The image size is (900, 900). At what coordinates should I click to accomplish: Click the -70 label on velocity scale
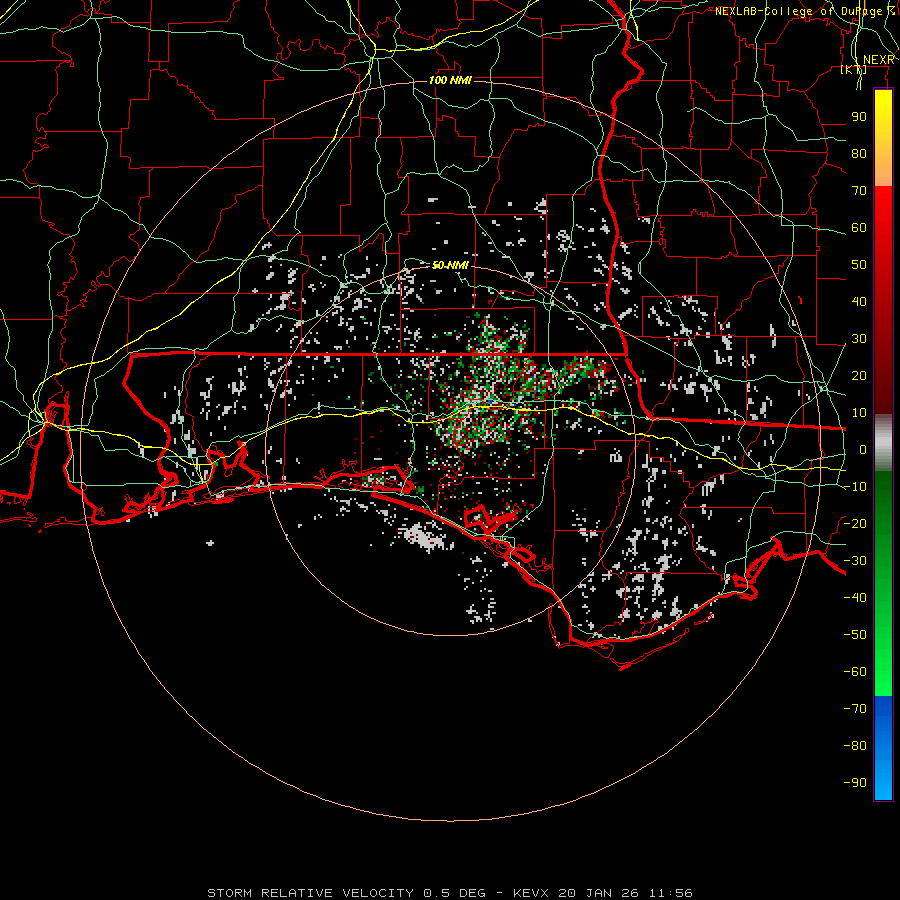(x=855, y=708)
